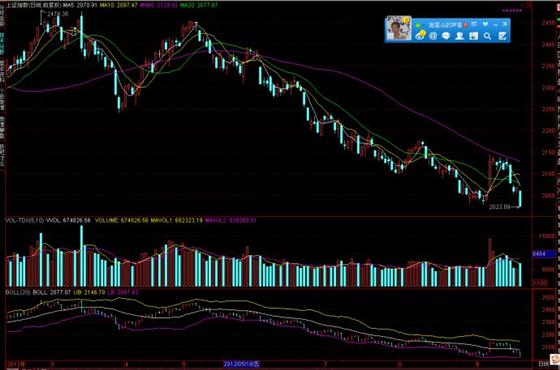
Task: Click the VOL-TDX indicator label
Action: [25, 220]
